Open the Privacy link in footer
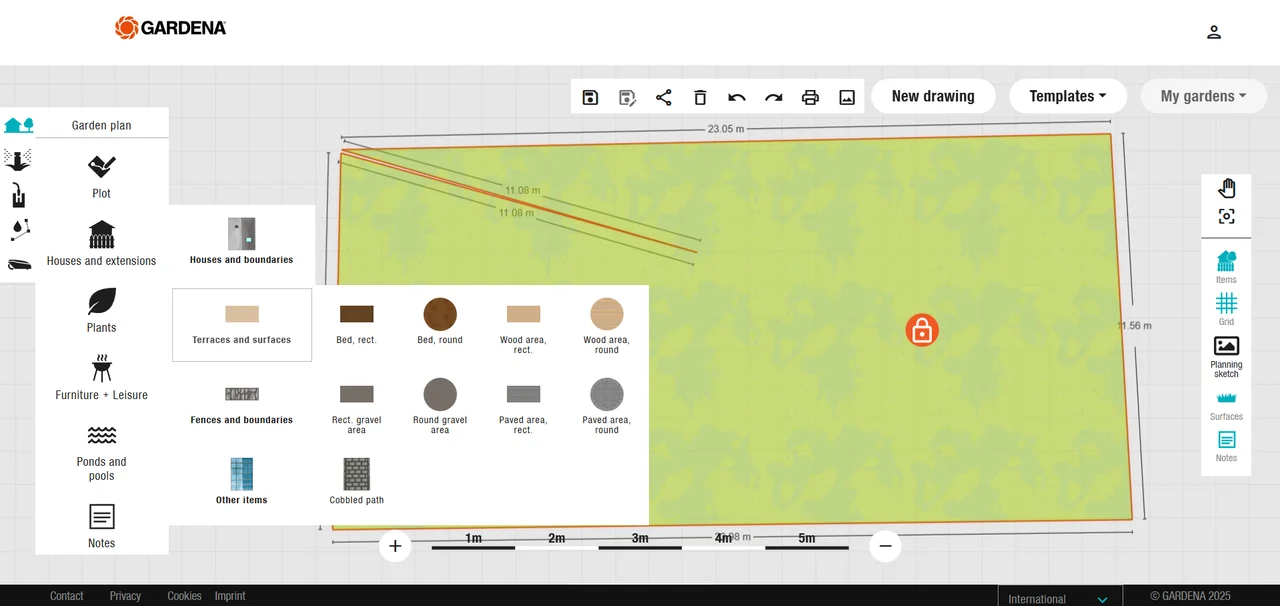 (x=125, y=596)
